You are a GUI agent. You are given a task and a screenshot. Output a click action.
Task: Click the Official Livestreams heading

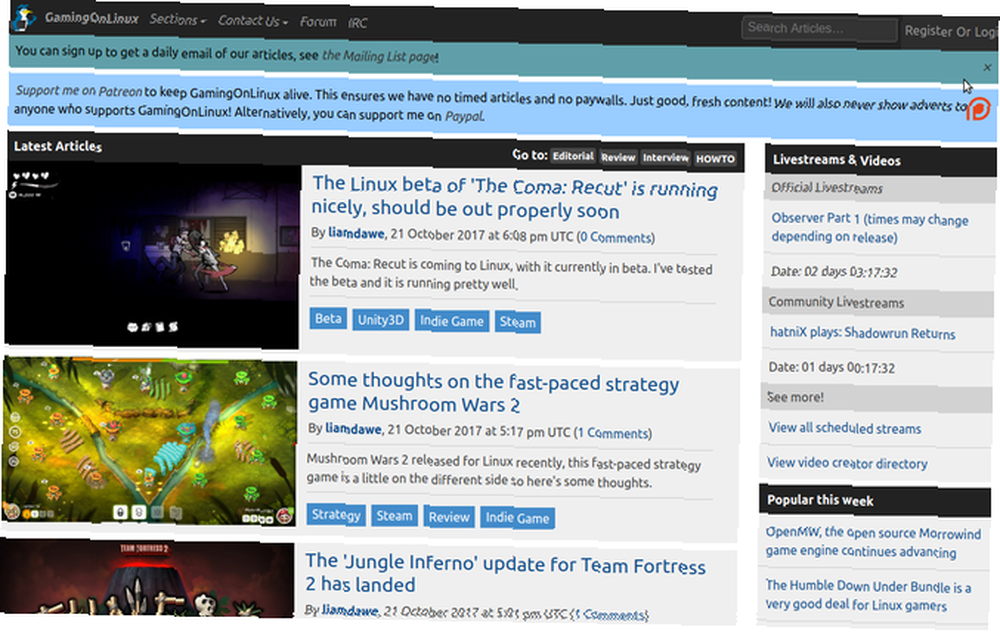827,187
